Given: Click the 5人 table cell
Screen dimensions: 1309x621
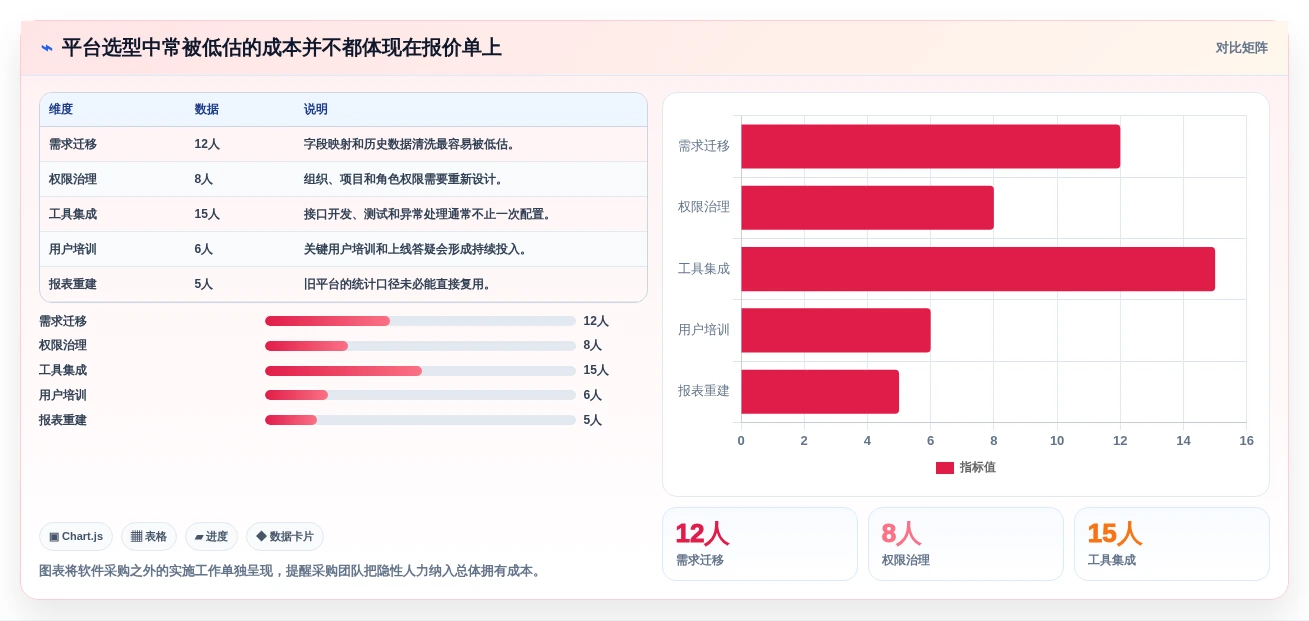Looking at the screenshot, I should (204, 284).
